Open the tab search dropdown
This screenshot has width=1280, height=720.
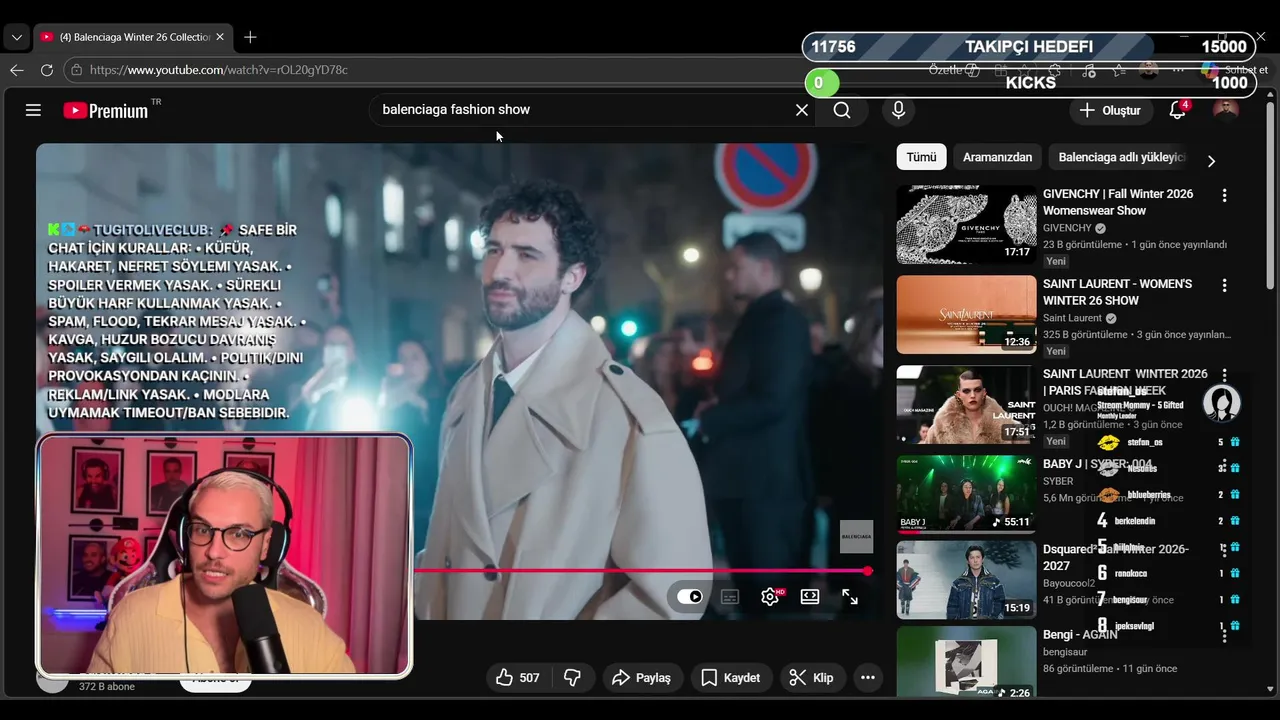pyautogui.click(x=16, y=37)
